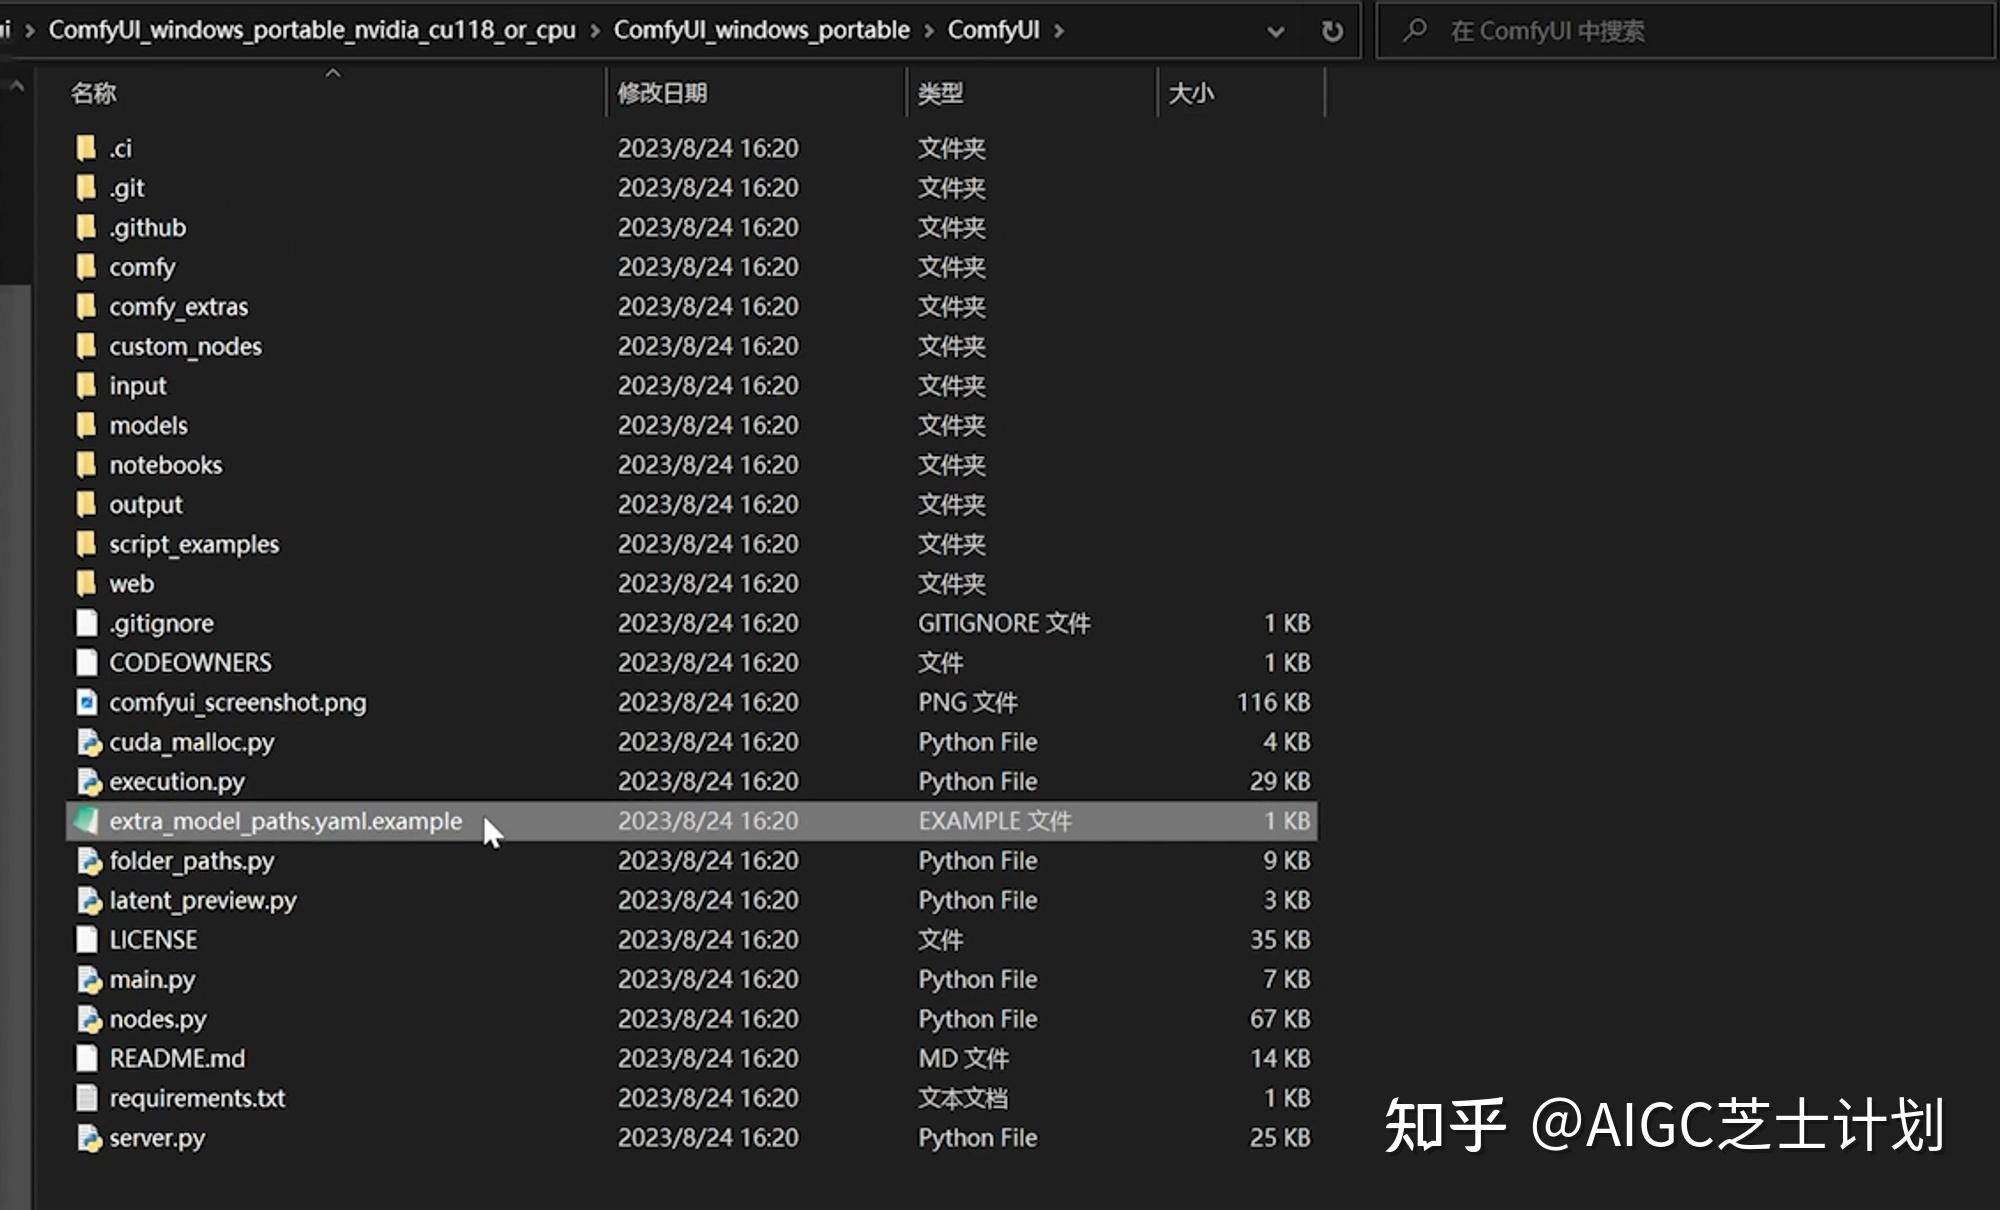Click the requirements.txt text file icon
This screenshot has height=1210, width=2000.
[x=88, y=1098]
